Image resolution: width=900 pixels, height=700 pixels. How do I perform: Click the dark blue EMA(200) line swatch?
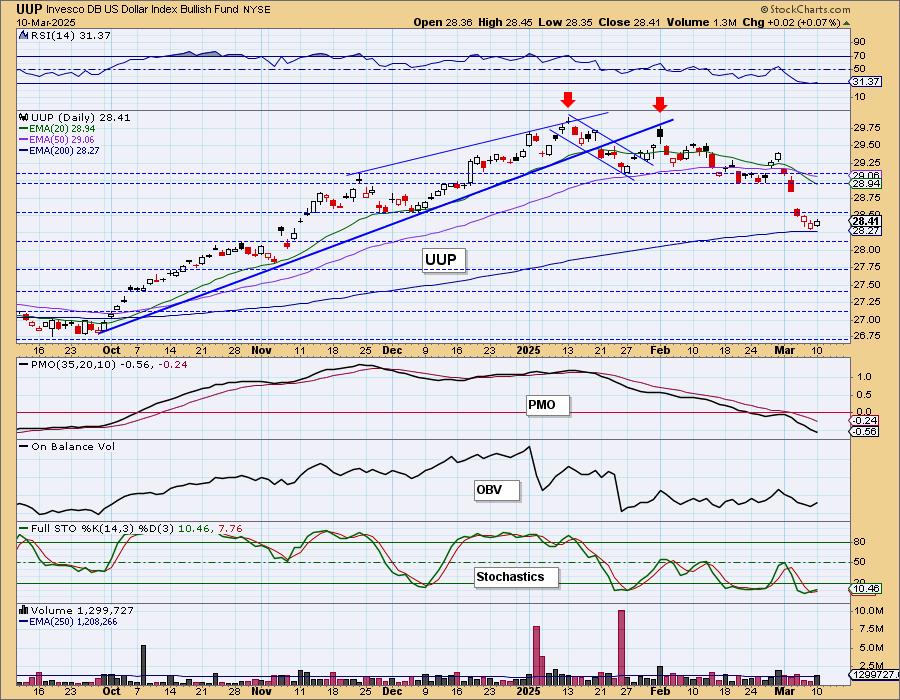[x=24, y=151]
